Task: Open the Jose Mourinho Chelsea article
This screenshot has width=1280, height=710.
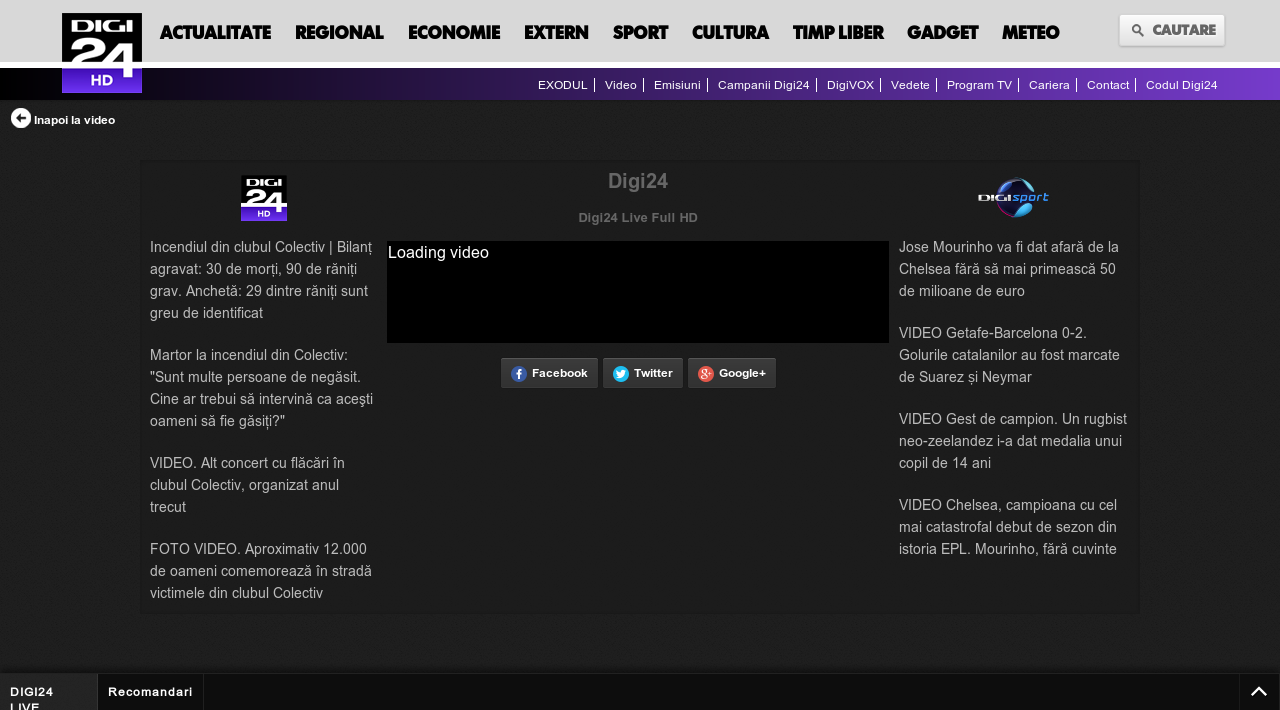Action: [1009, 269]
